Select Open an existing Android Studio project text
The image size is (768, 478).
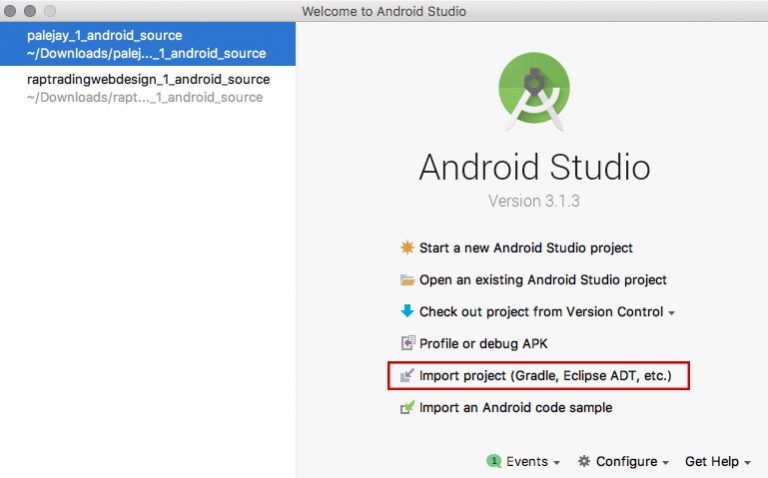pos(543,280)
